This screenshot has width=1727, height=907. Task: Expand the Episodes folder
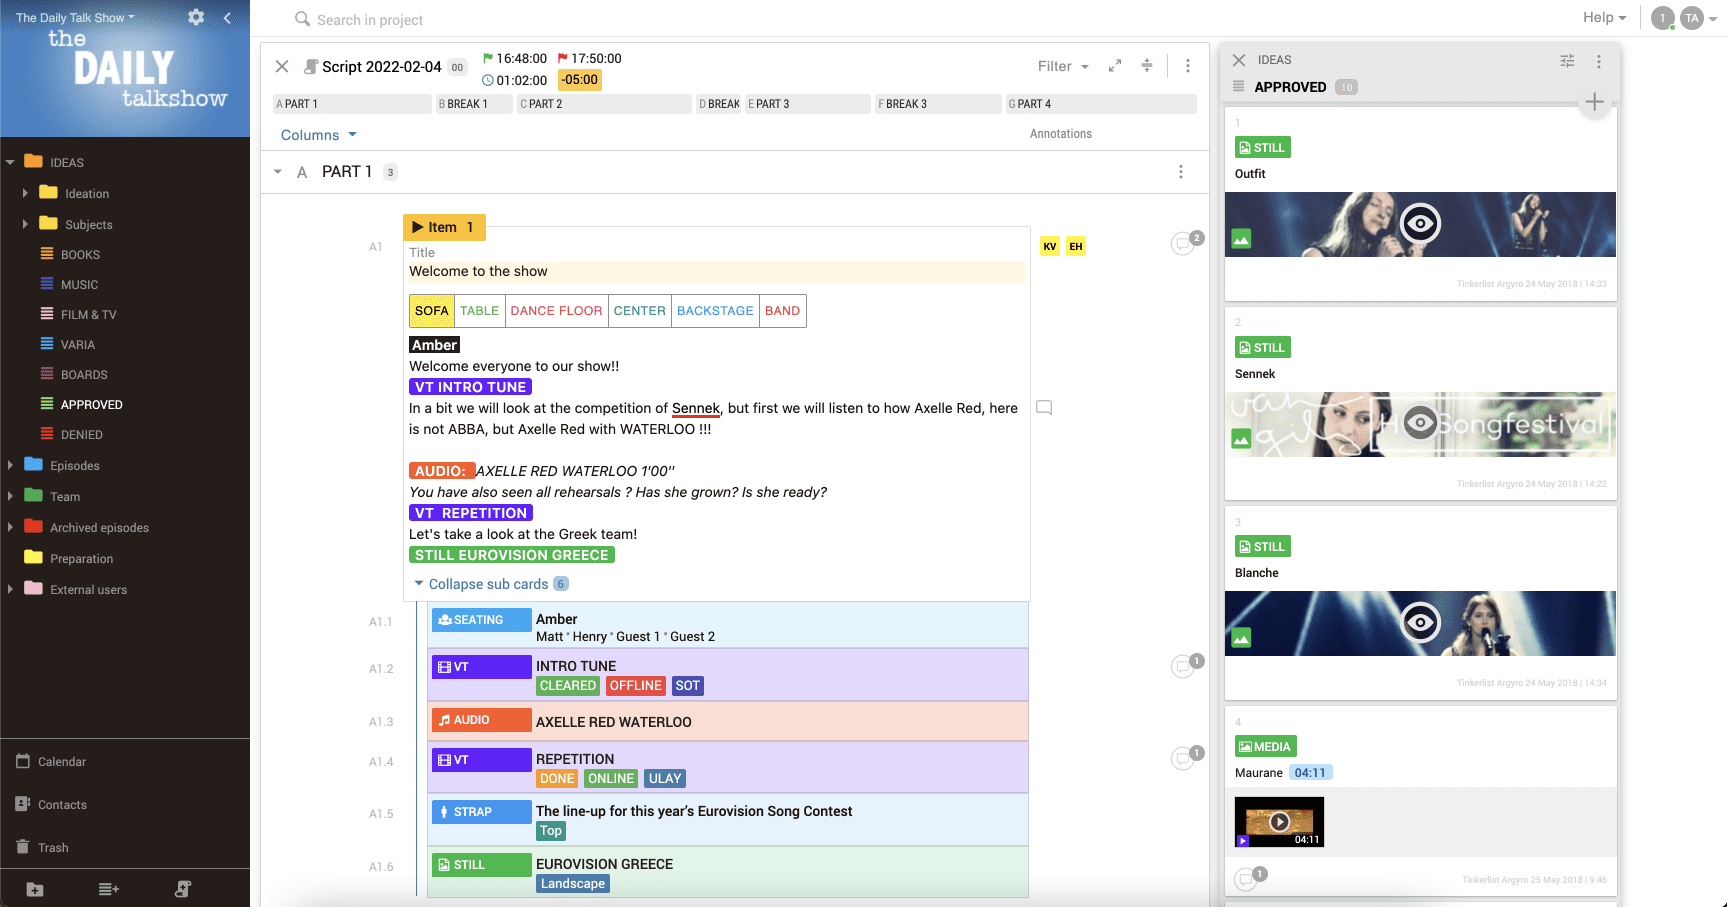click(x=10, y=465)
